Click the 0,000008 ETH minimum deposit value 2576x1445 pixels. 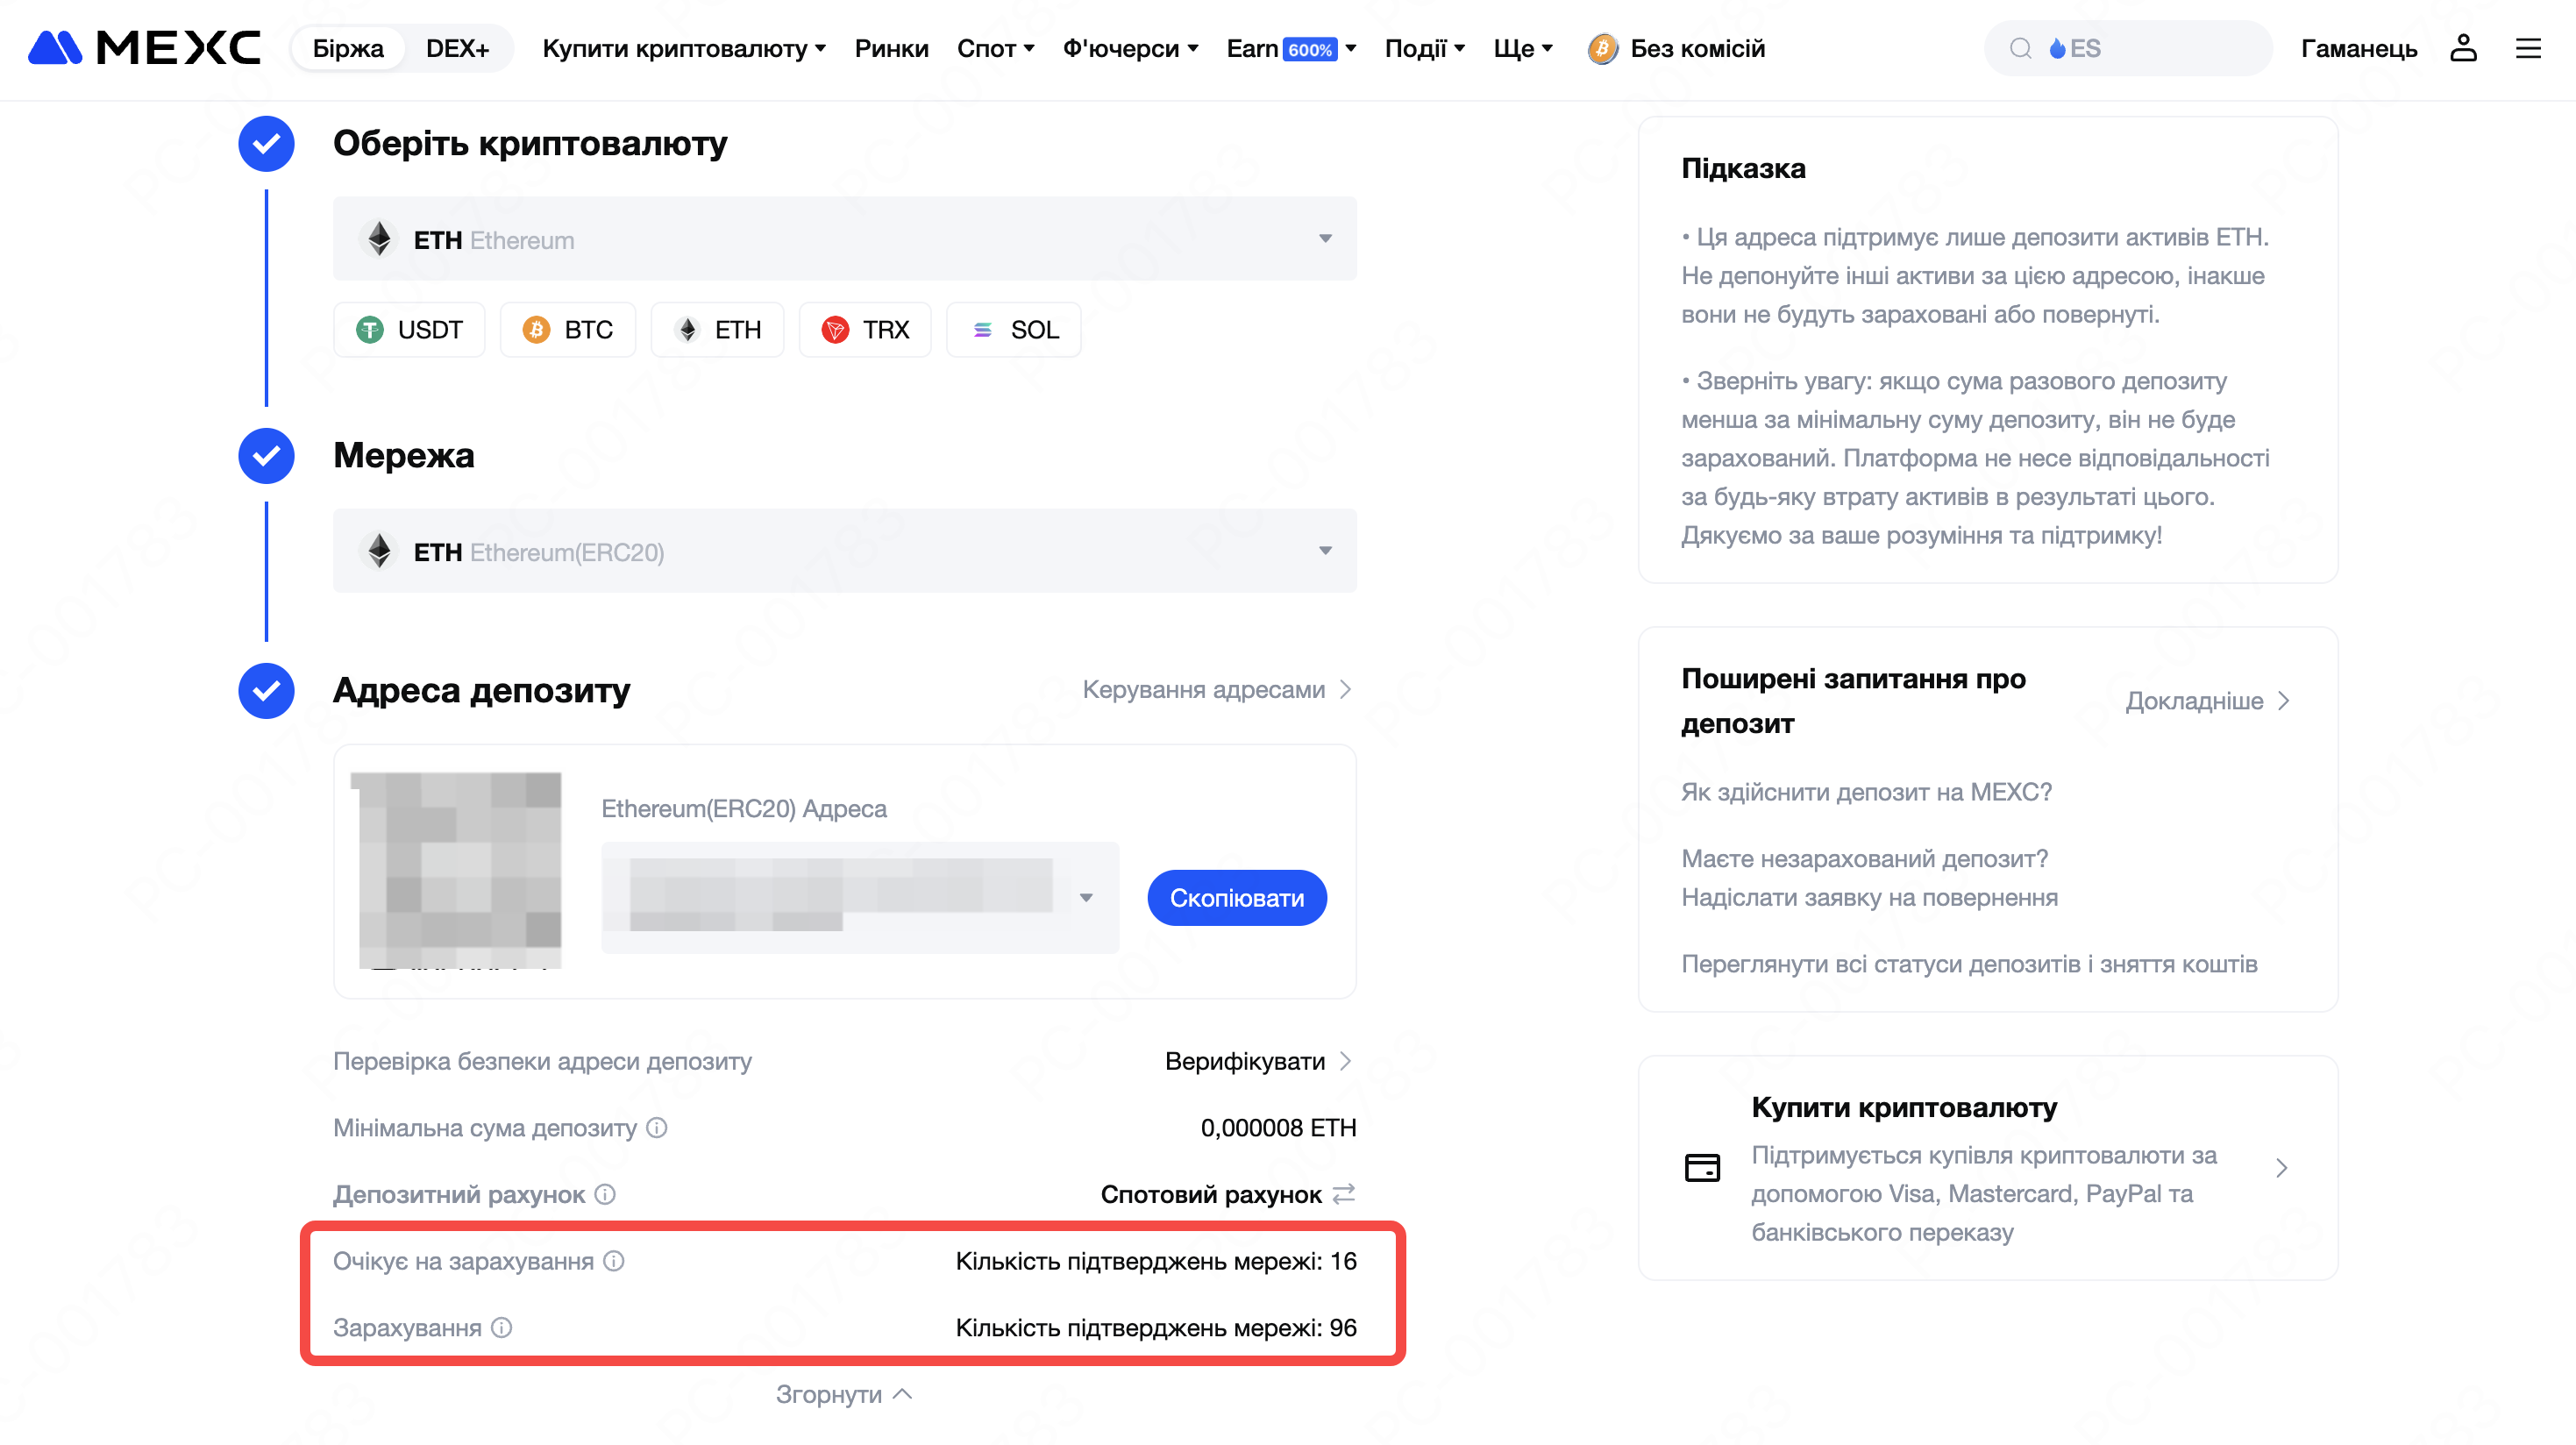click(1278, 1127)
